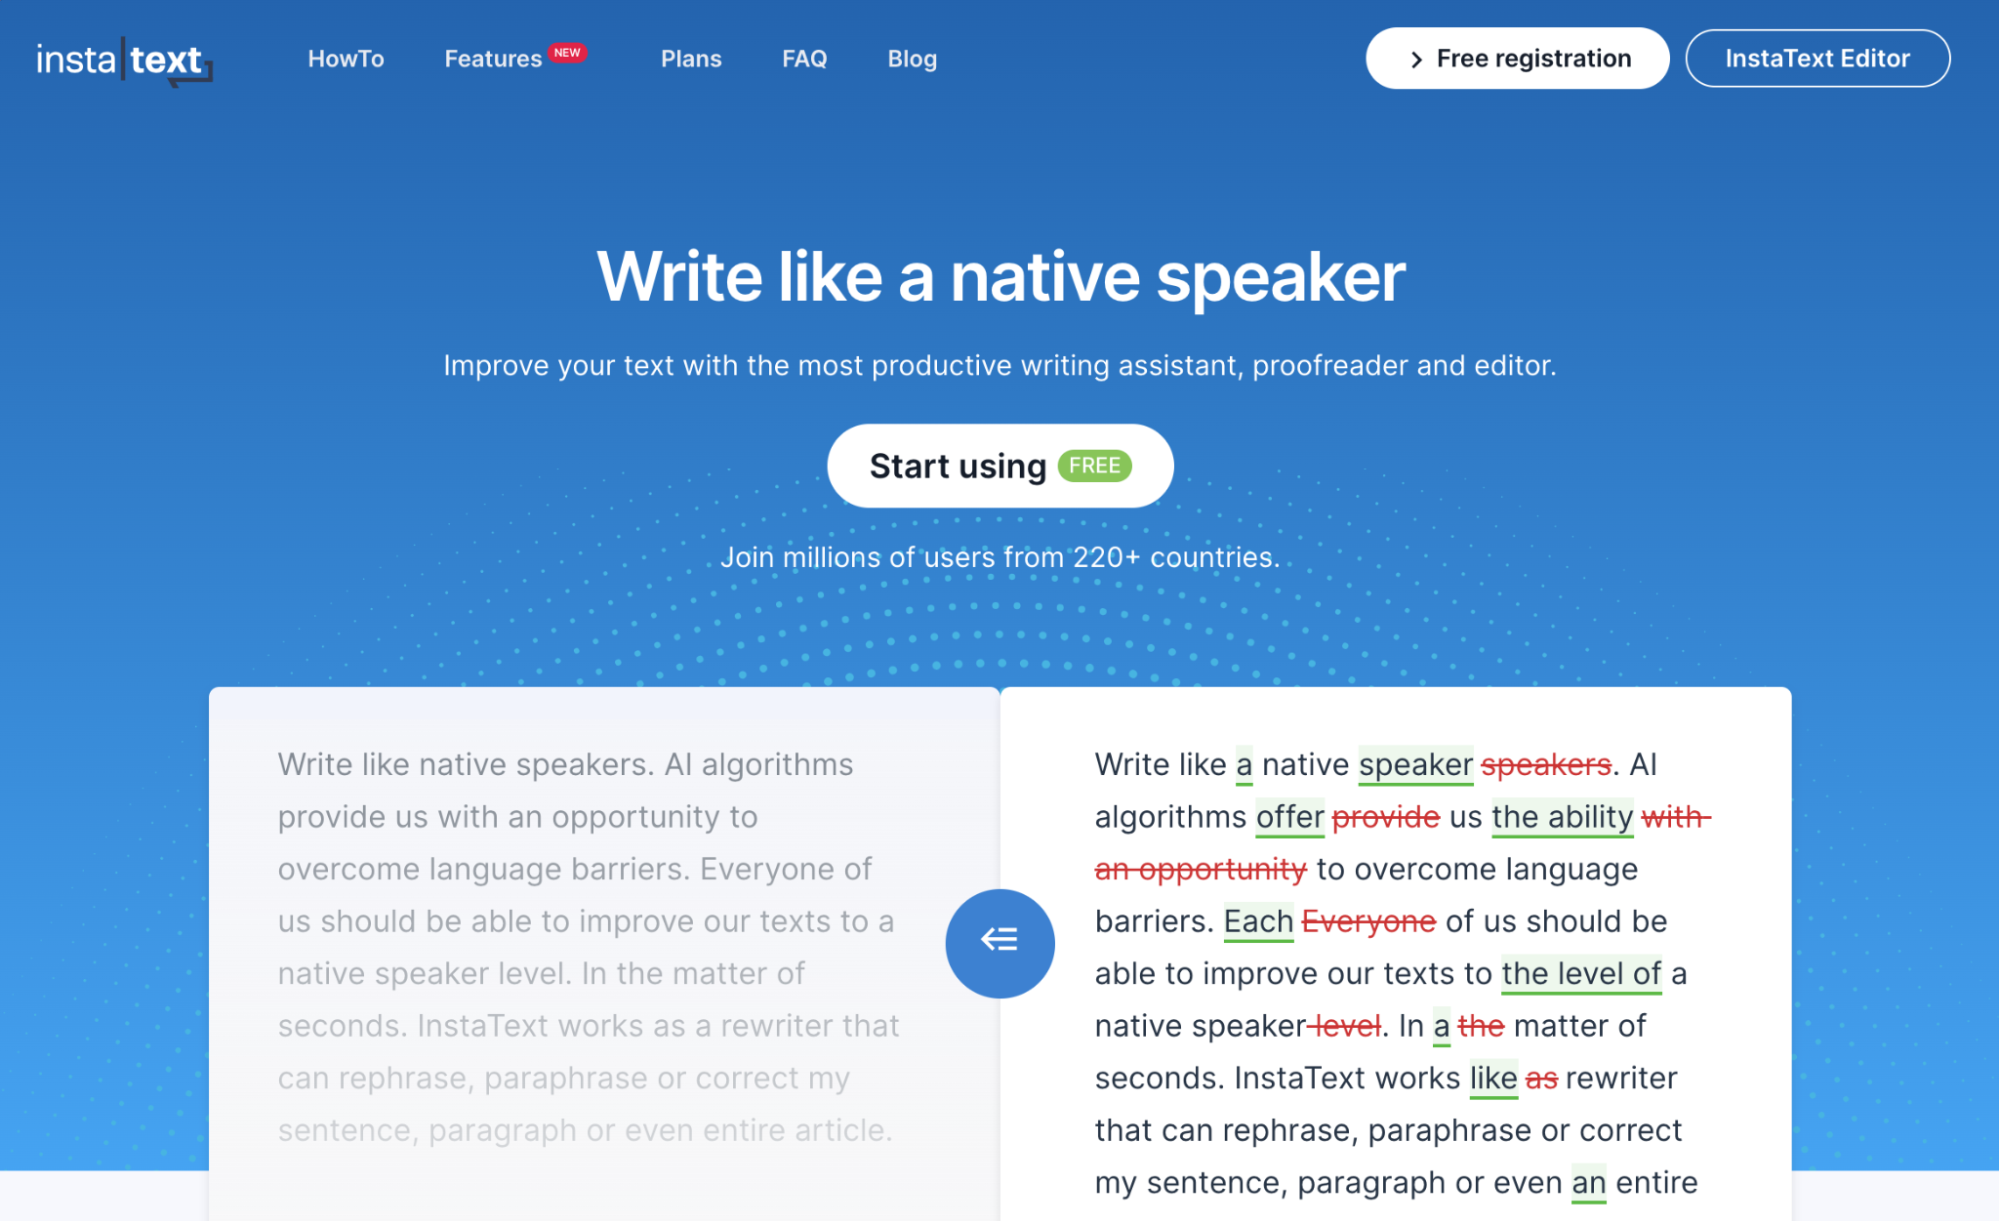Screen dimensions: 1999x1222
Task: Expand the FAQ section link
Action: [x=802, y=57]
